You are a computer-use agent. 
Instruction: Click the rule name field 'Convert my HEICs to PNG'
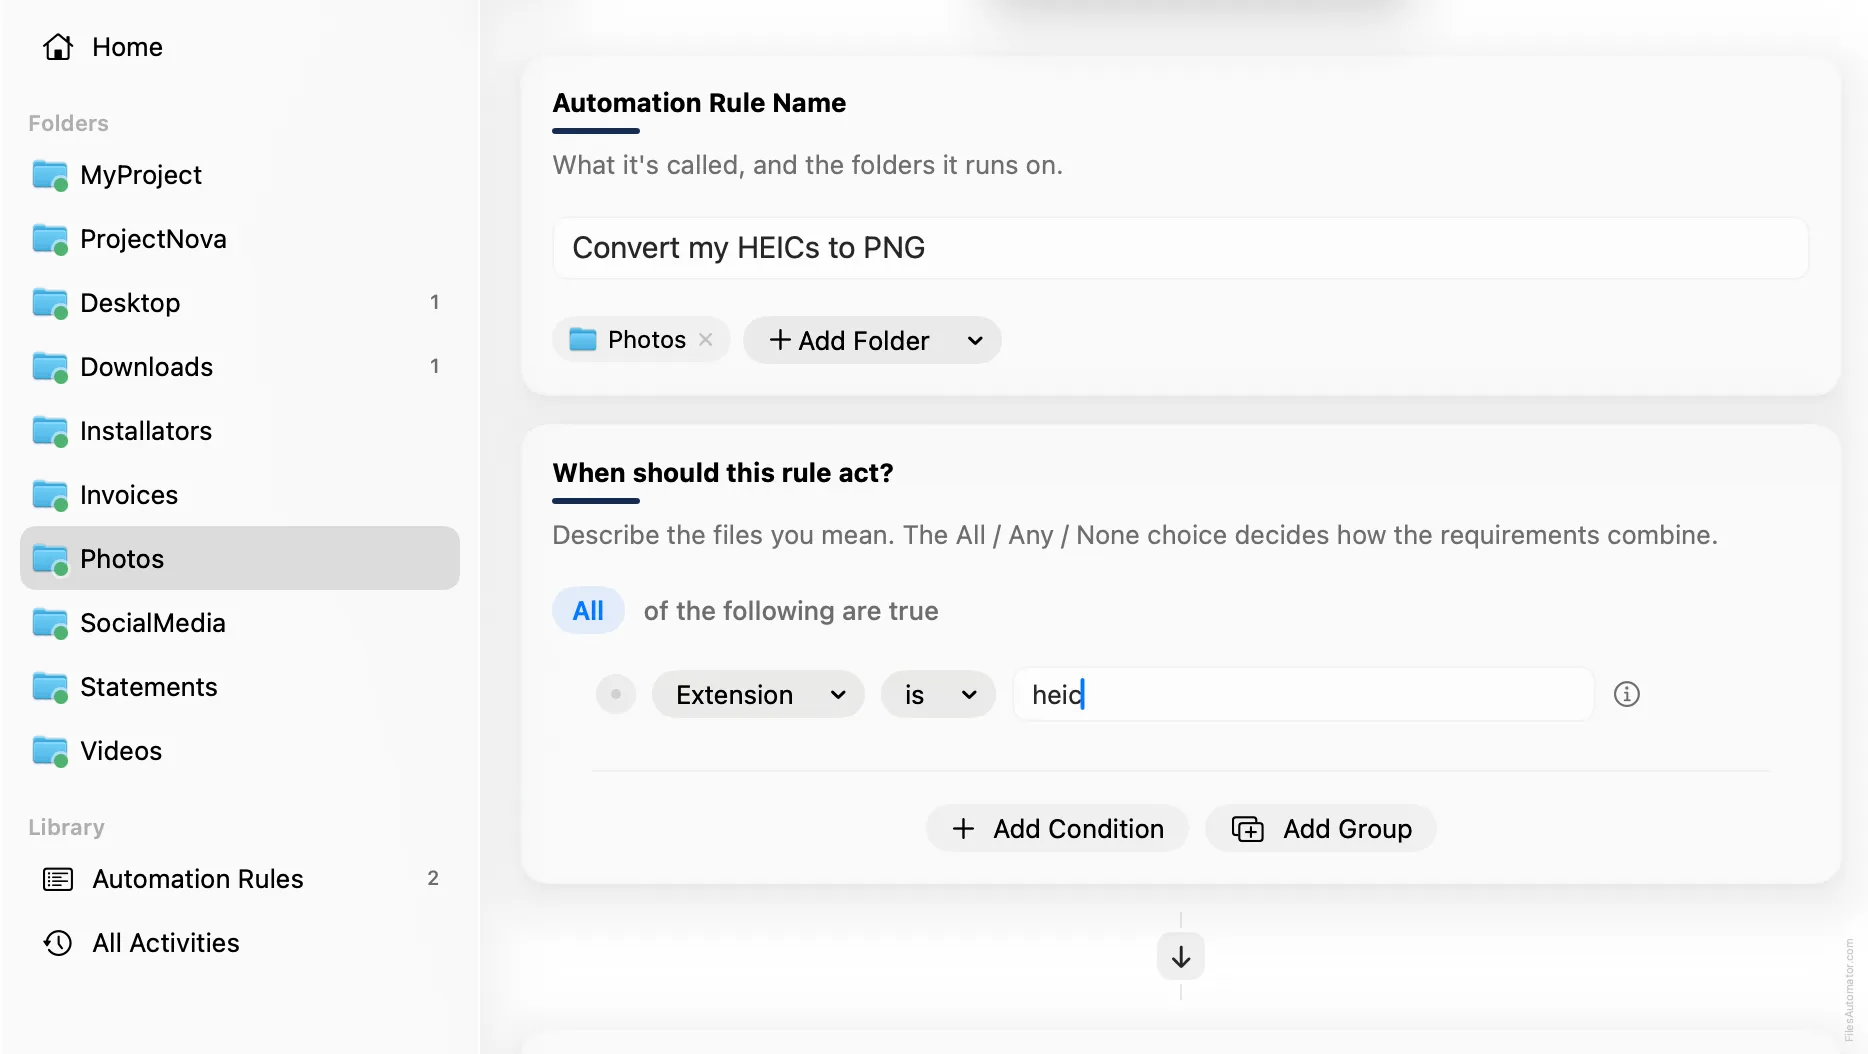(x=1180, y=248)
